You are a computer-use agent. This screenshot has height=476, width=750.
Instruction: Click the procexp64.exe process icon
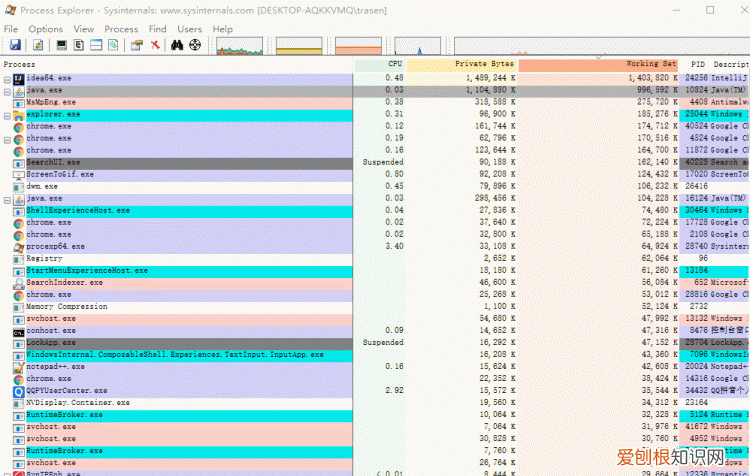(x=19, y=247)
